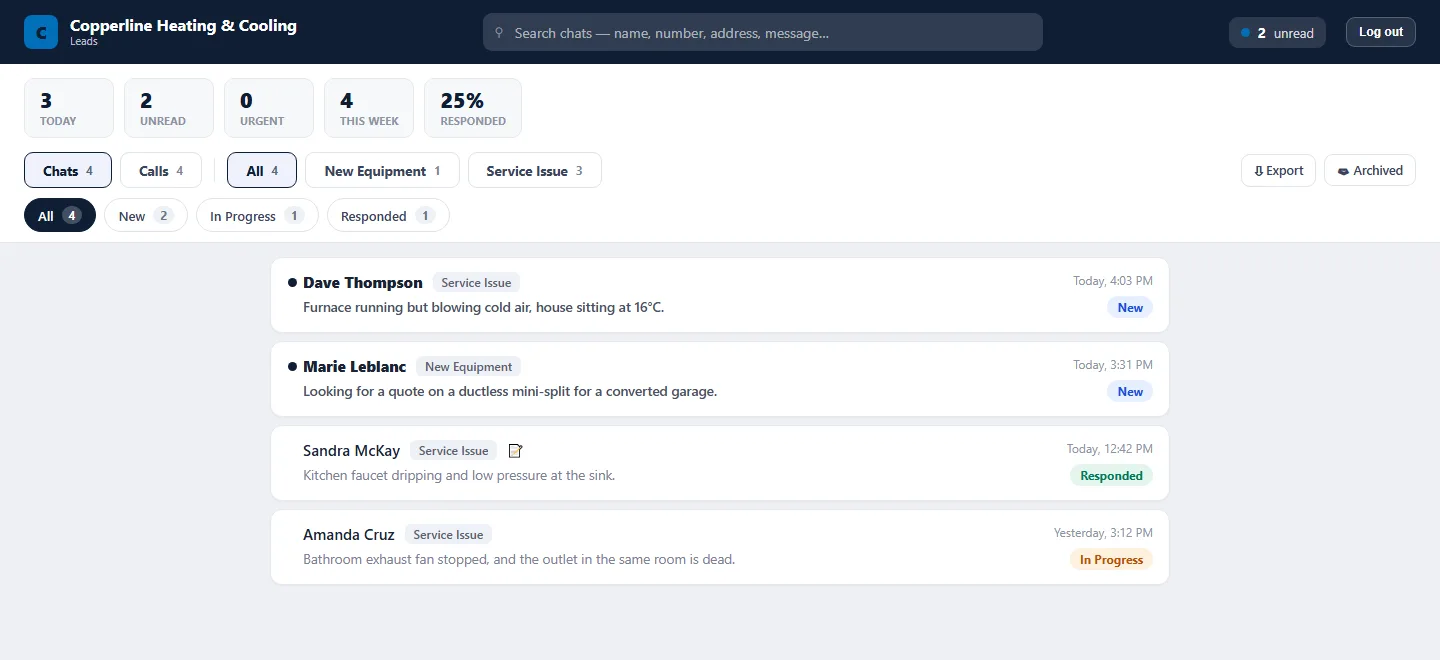Click the search magnifier icon
The image size is (1440, 660).
point(499,33)
